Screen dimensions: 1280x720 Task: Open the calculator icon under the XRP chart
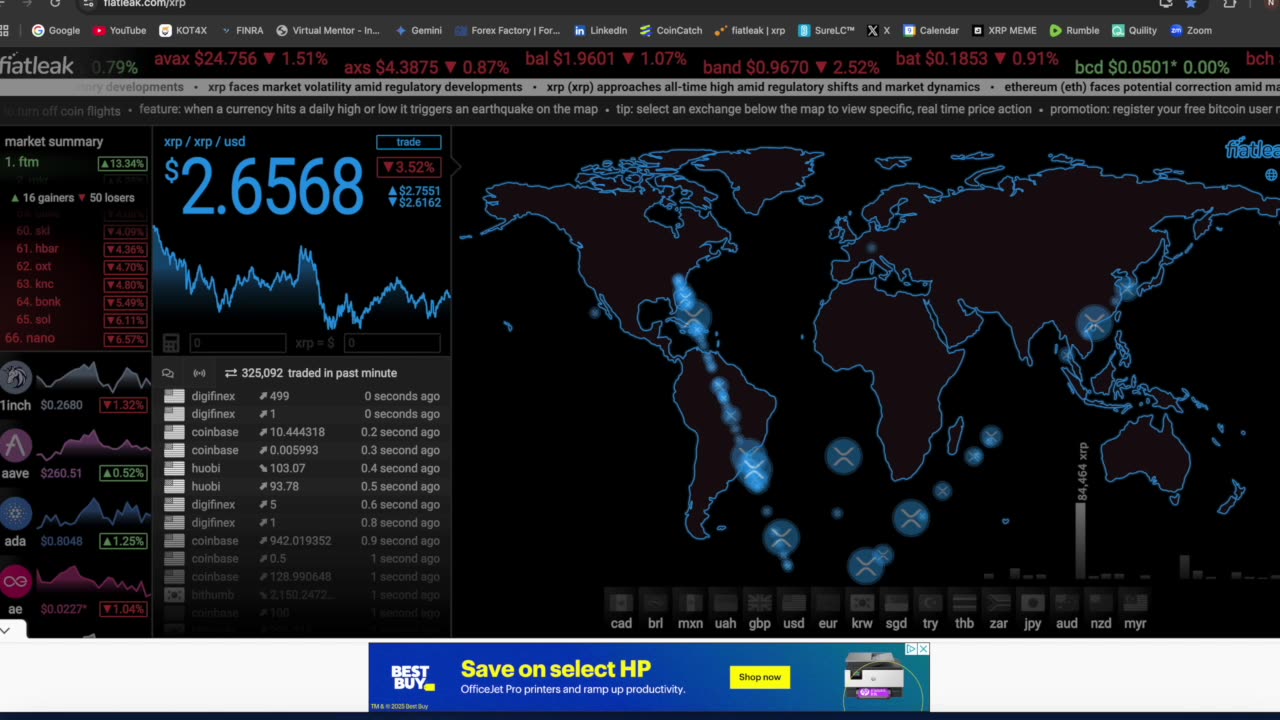171,343
